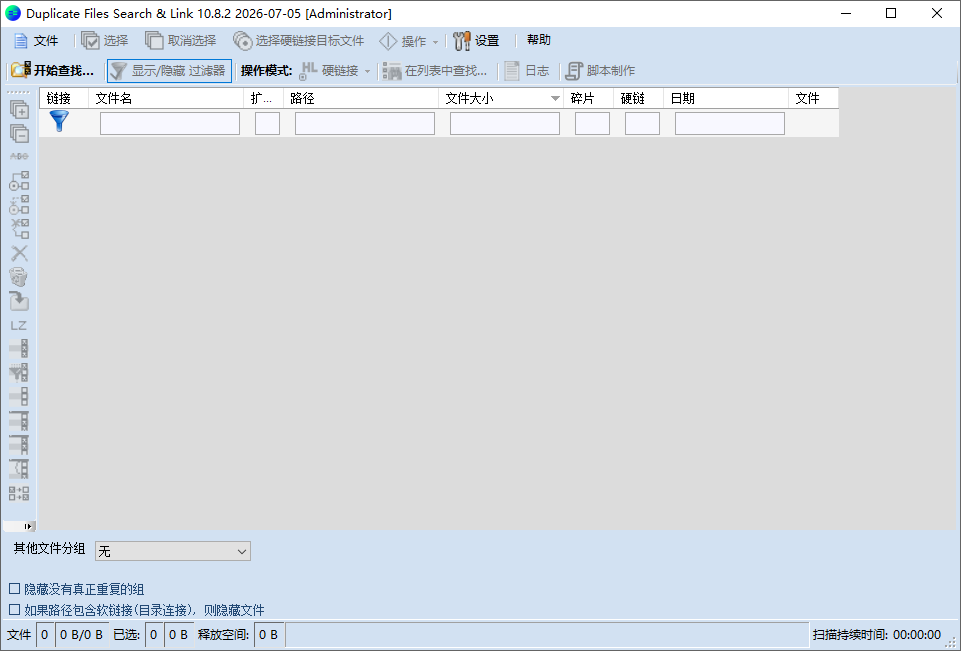Toggle the 显示/隐藏 过滤器 button

click(169, 70)
